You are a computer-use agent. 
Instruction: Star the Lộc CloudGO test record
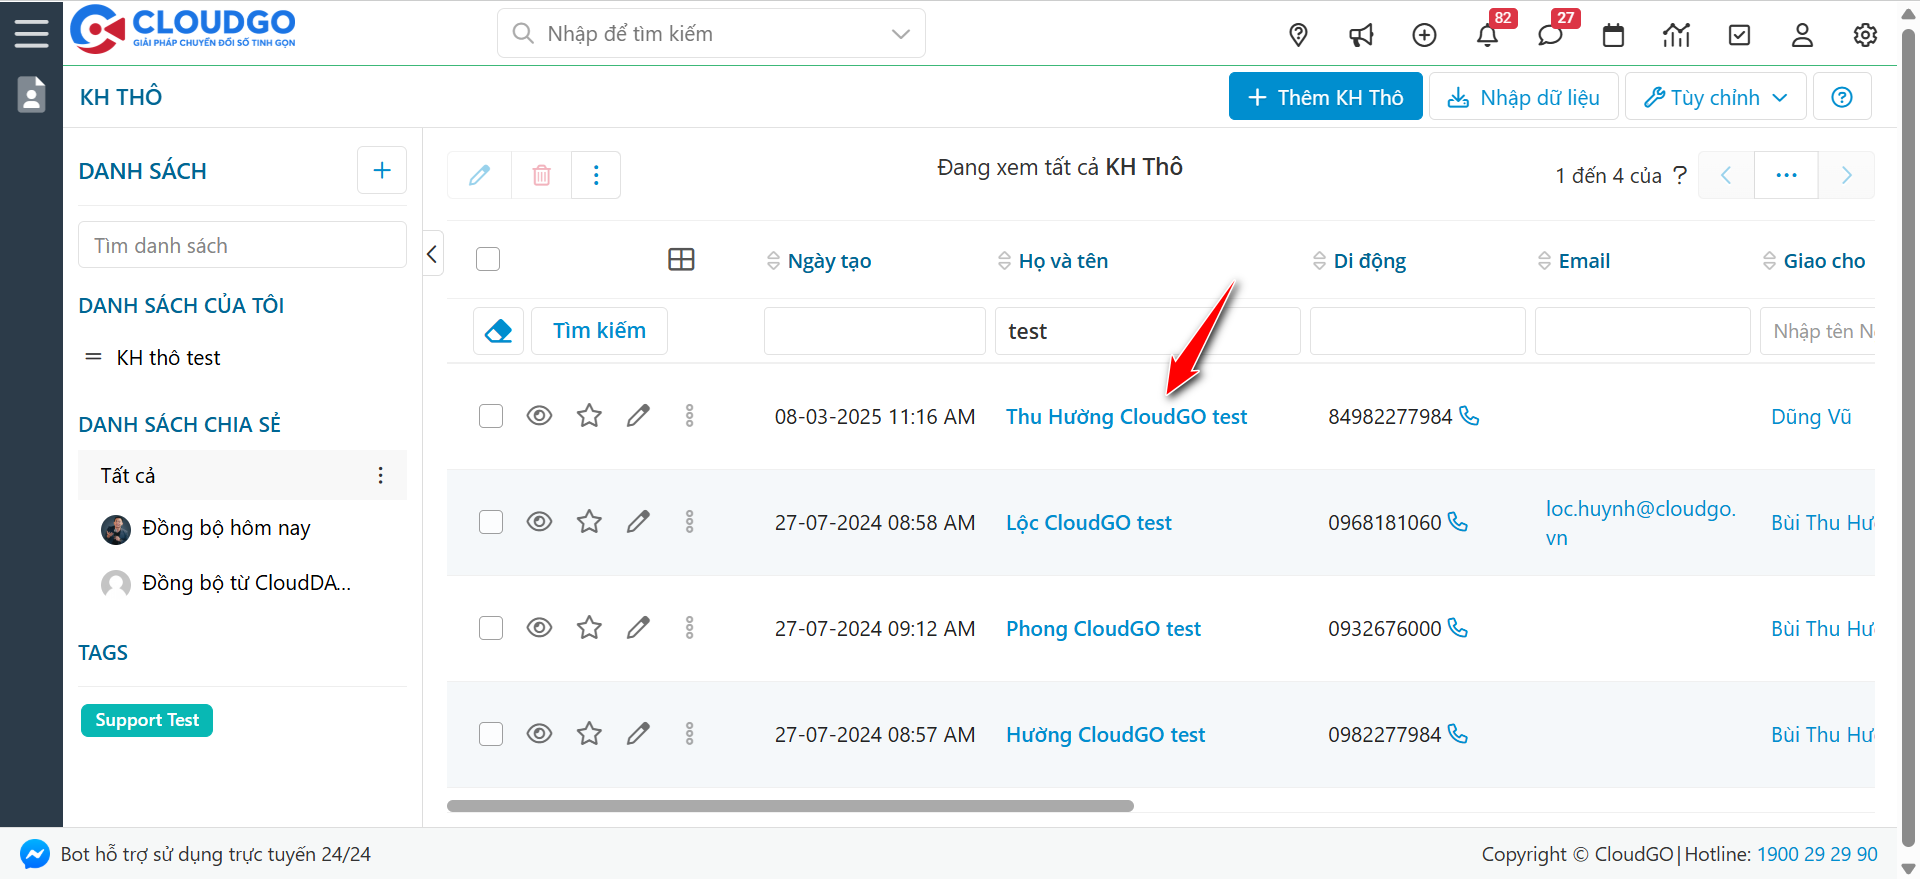(589, 522)
